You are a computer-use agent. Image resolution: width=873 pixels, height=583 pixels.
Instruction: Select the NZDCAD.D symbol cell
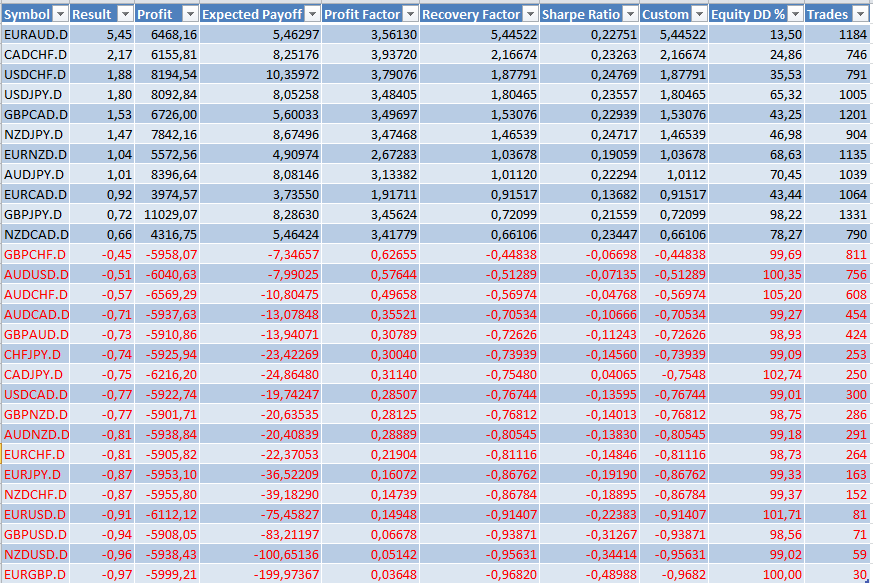pos(35,235)
